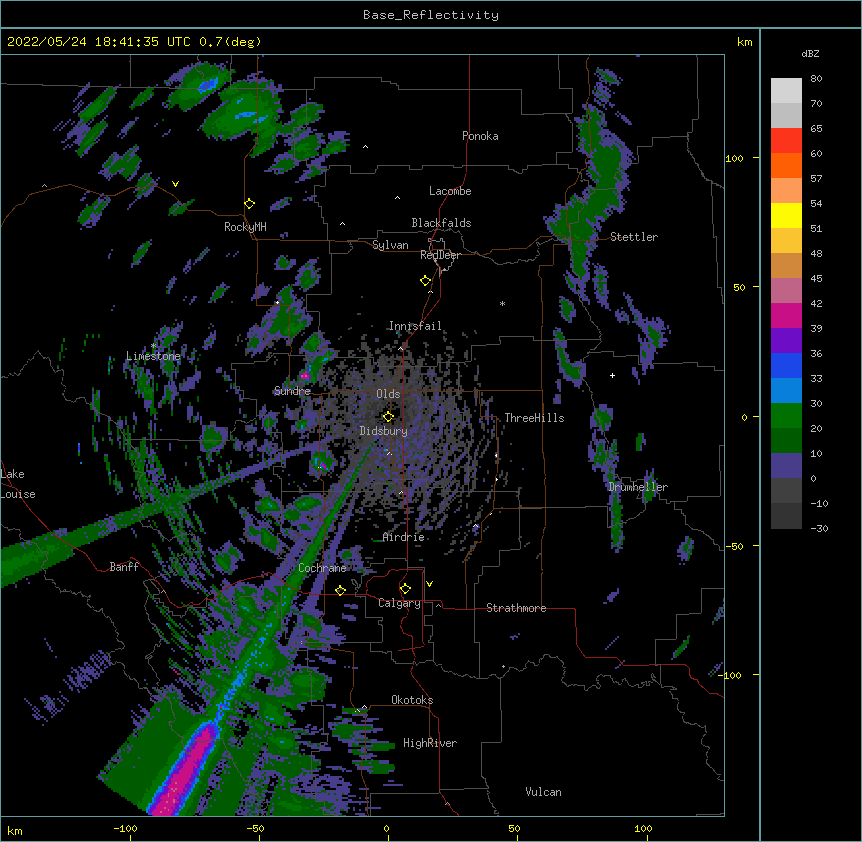Click the HighRiver label
Screen dimensions: 862x842
tap(430, 743)
